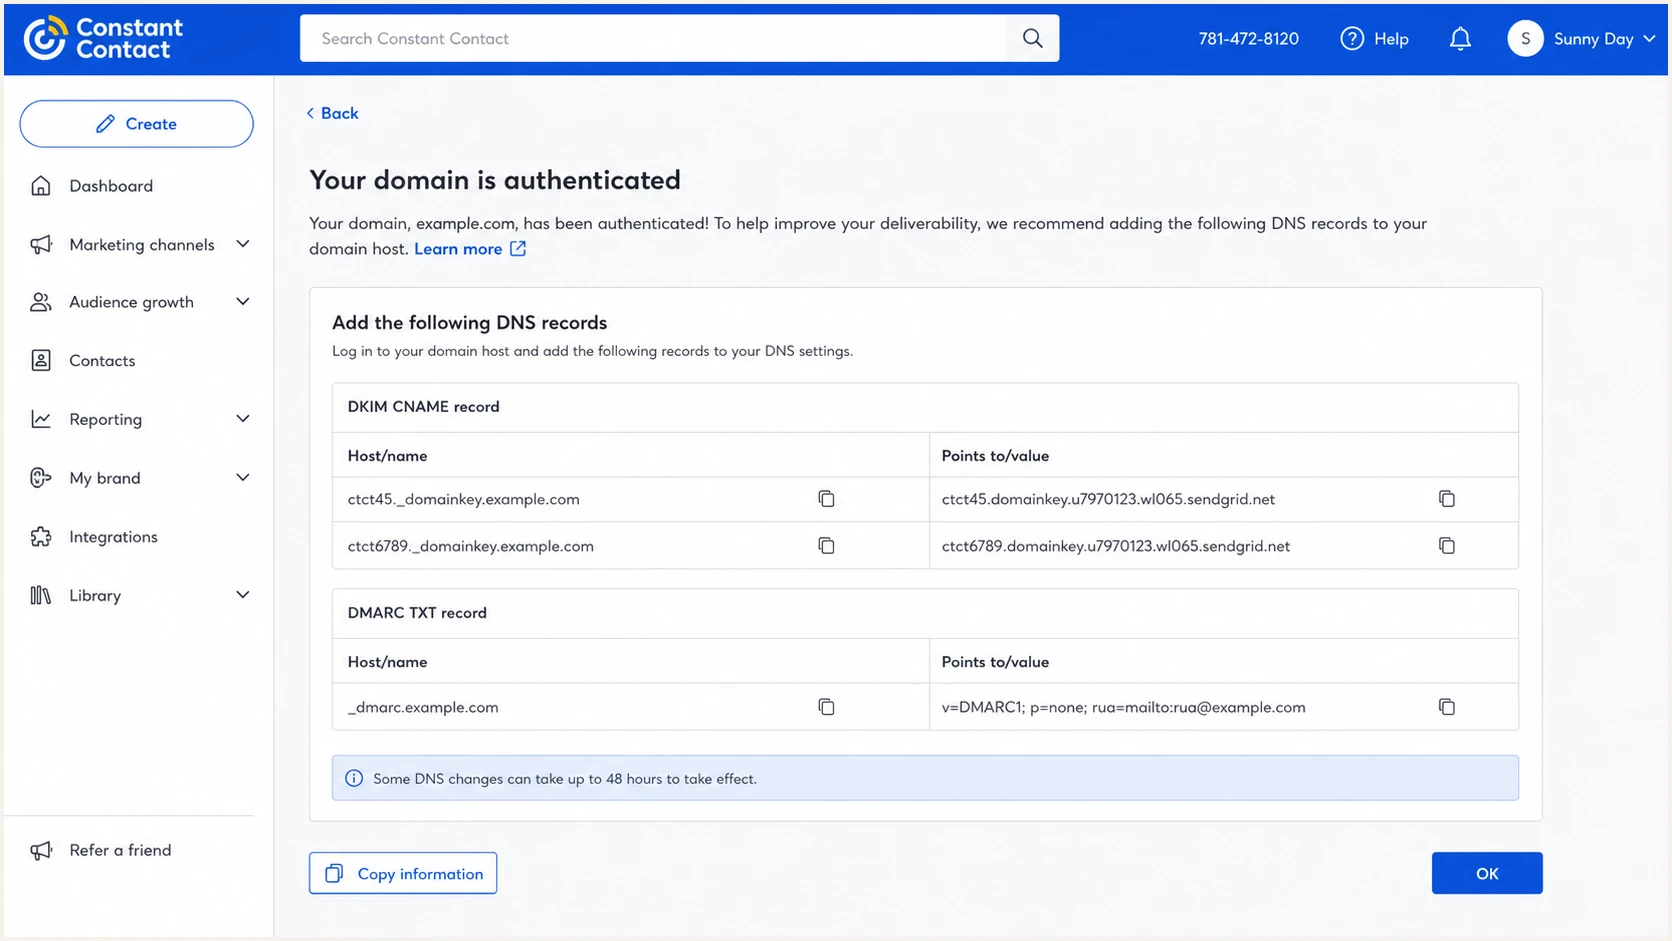The image size is (1672, 941).
Task: Click the Help text link
Action: [x=1391, y=39]
